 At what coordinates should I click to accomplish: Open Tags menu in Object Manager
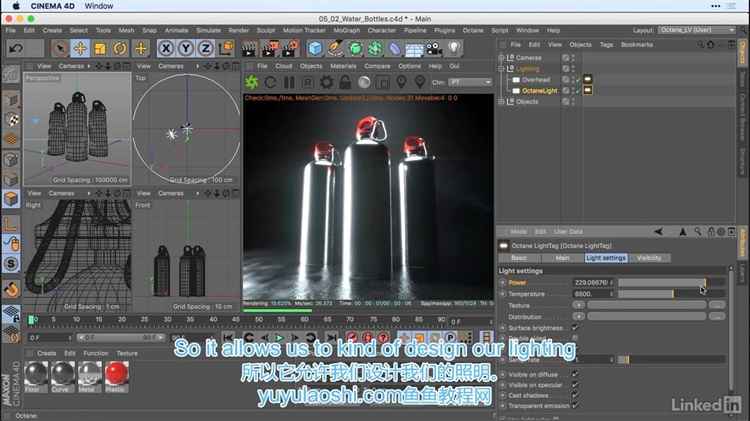(x=606, y=44)
